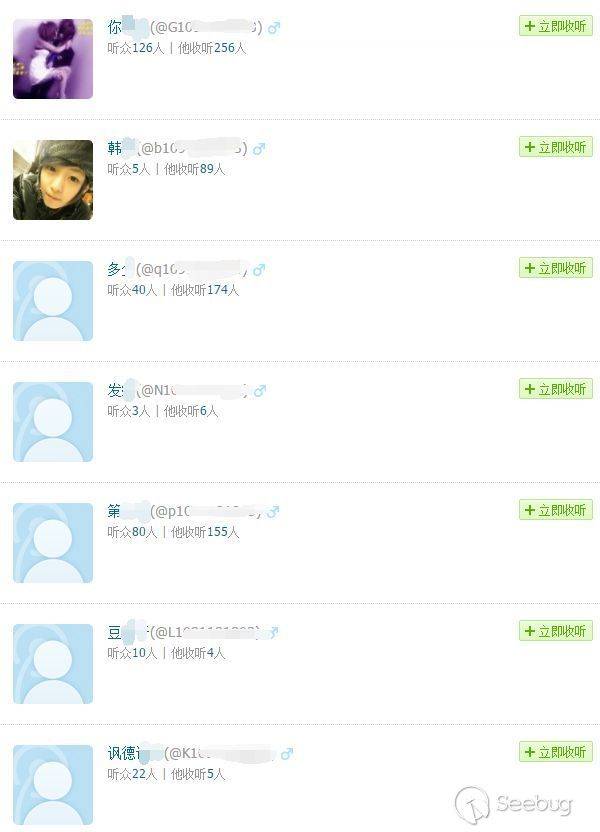This screenshot has width=600, height=832.
Task: Click 立即收听 for user with 22 listeners
Action: pyautogui.click(x=555, y=752)
